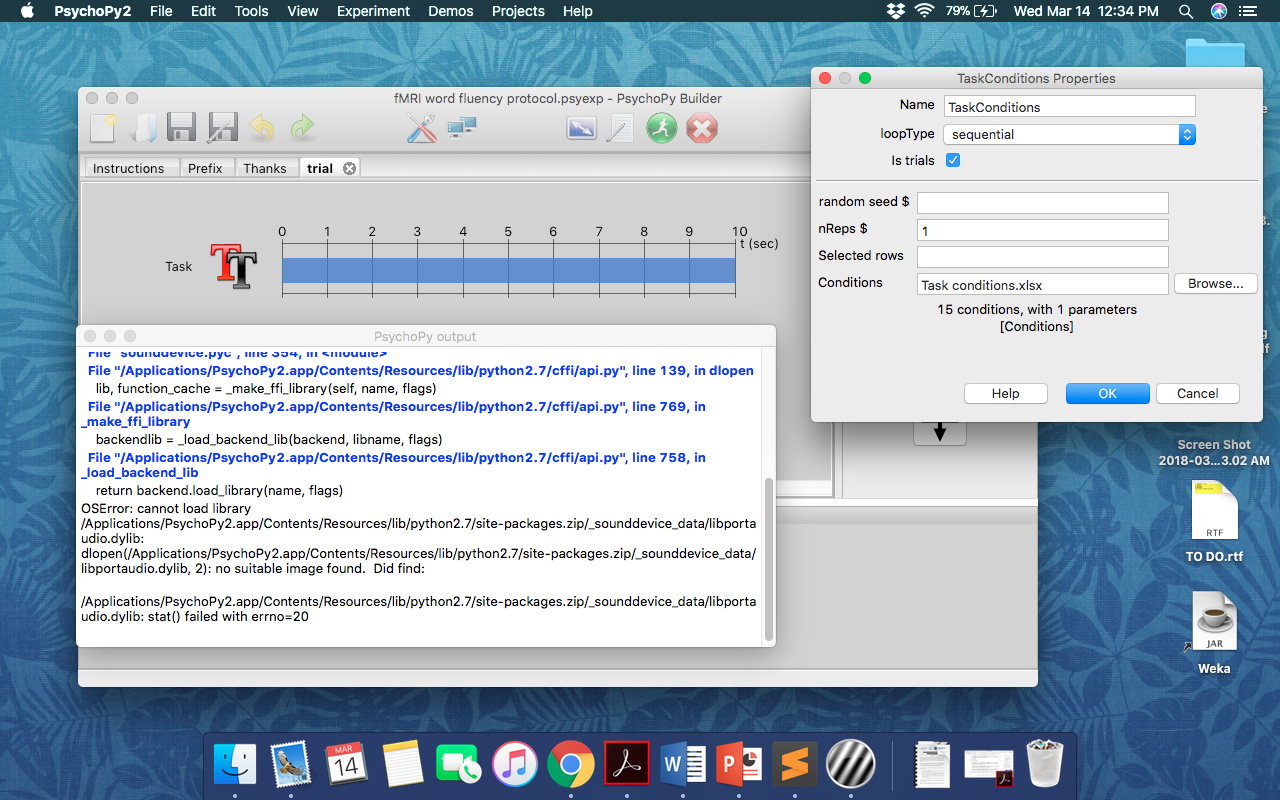The height and width of the screenshot is (800, 1280).
Task: Open Google Chrome from the Dock
Action: click(571, 765)
